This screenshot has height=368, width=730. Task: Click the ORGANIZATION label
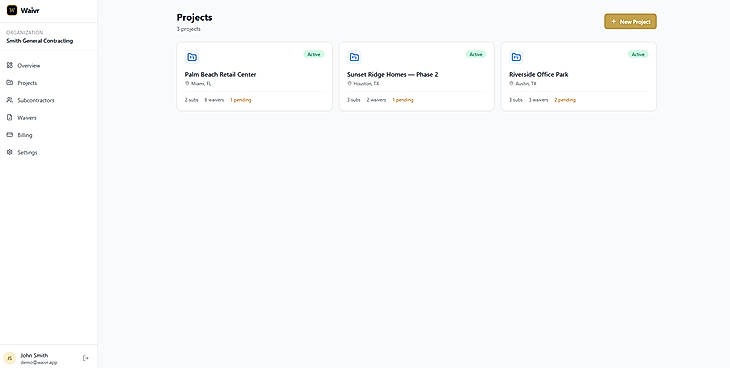coord(25,33)
